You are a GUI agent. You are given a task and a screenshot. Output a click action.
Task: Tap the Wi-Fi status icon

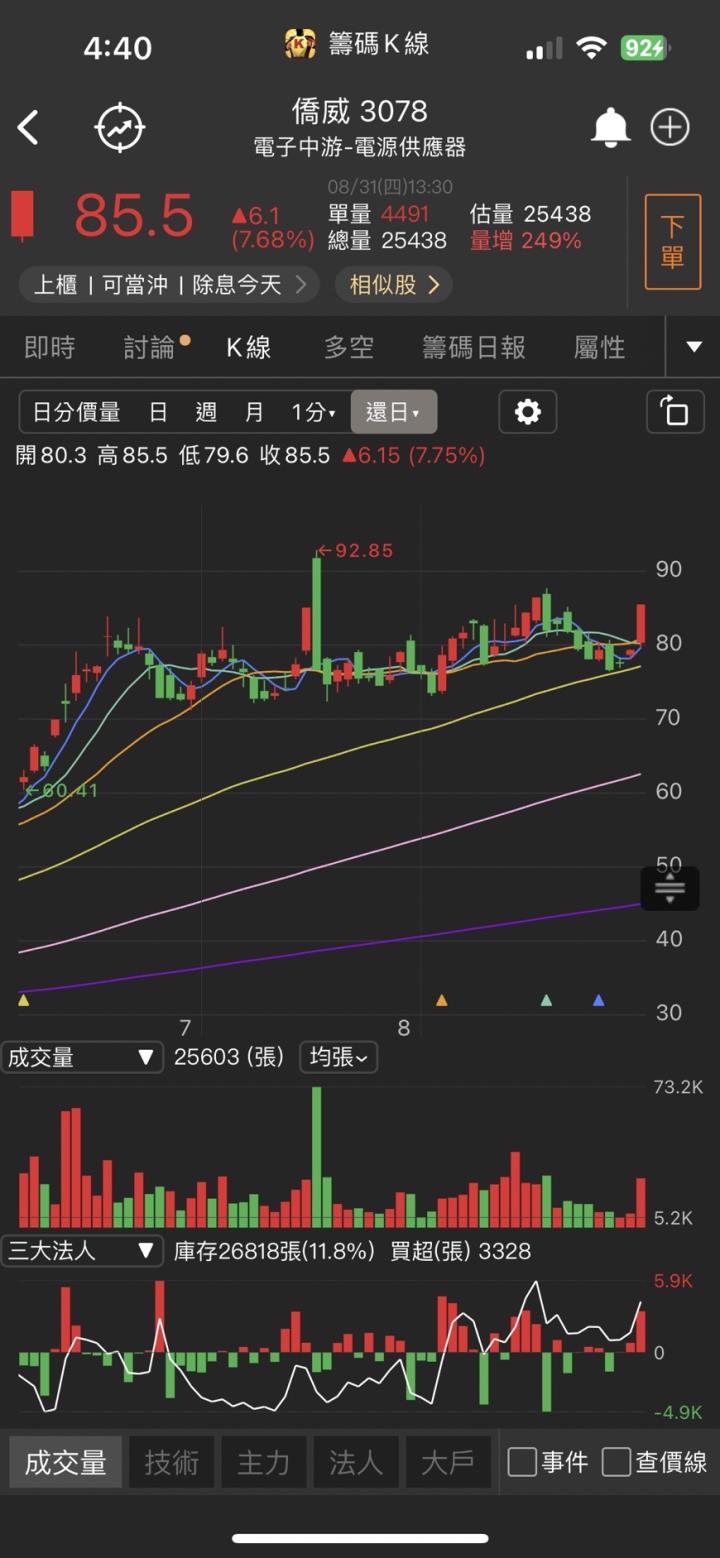coord(592,48)
